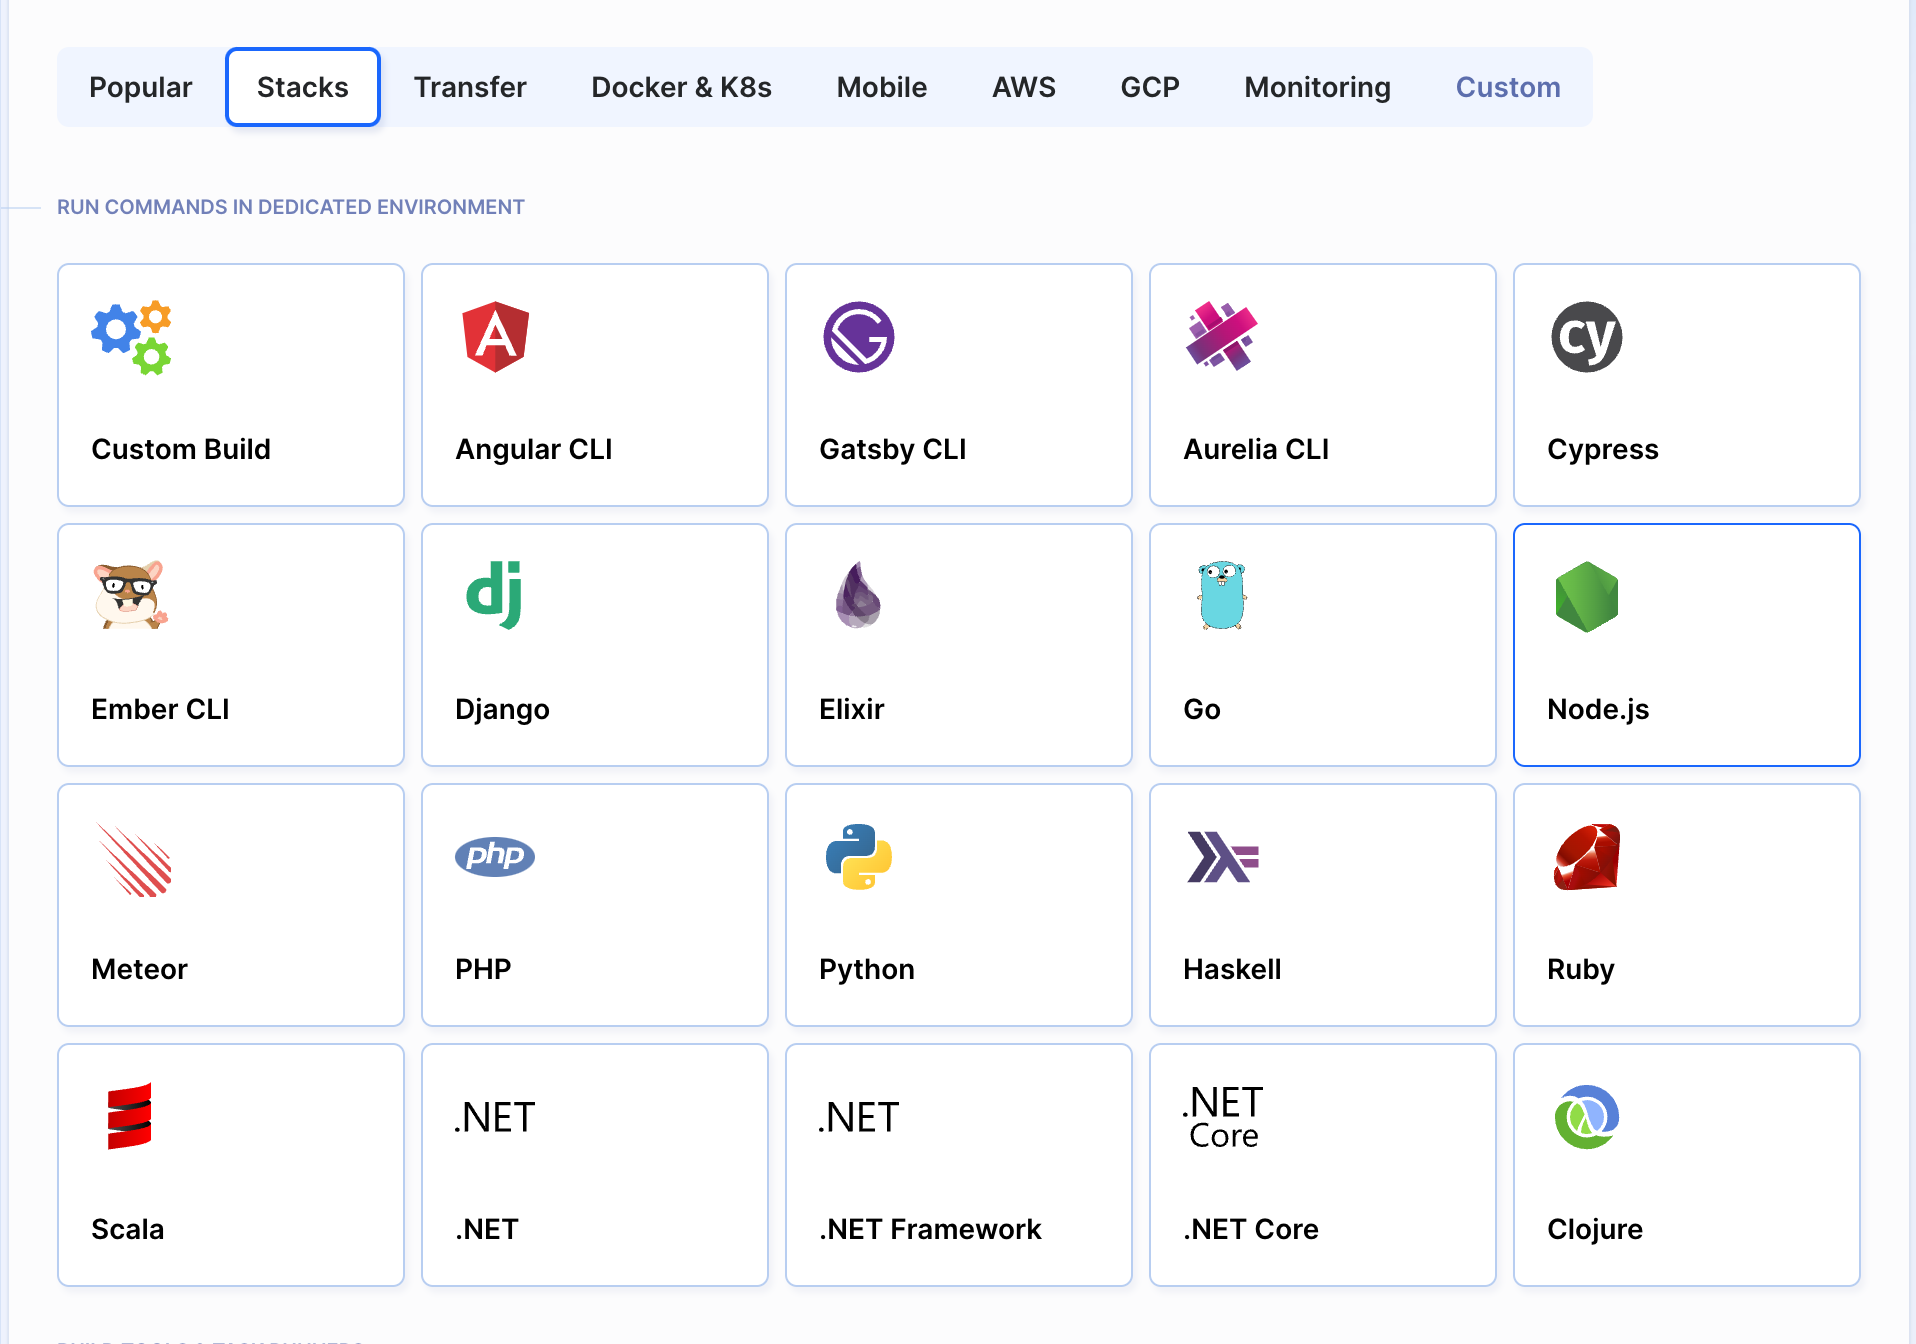Choose the Custom Build label
Viewport: 1916px width, 1344px height.
click(x=181, y=449)
